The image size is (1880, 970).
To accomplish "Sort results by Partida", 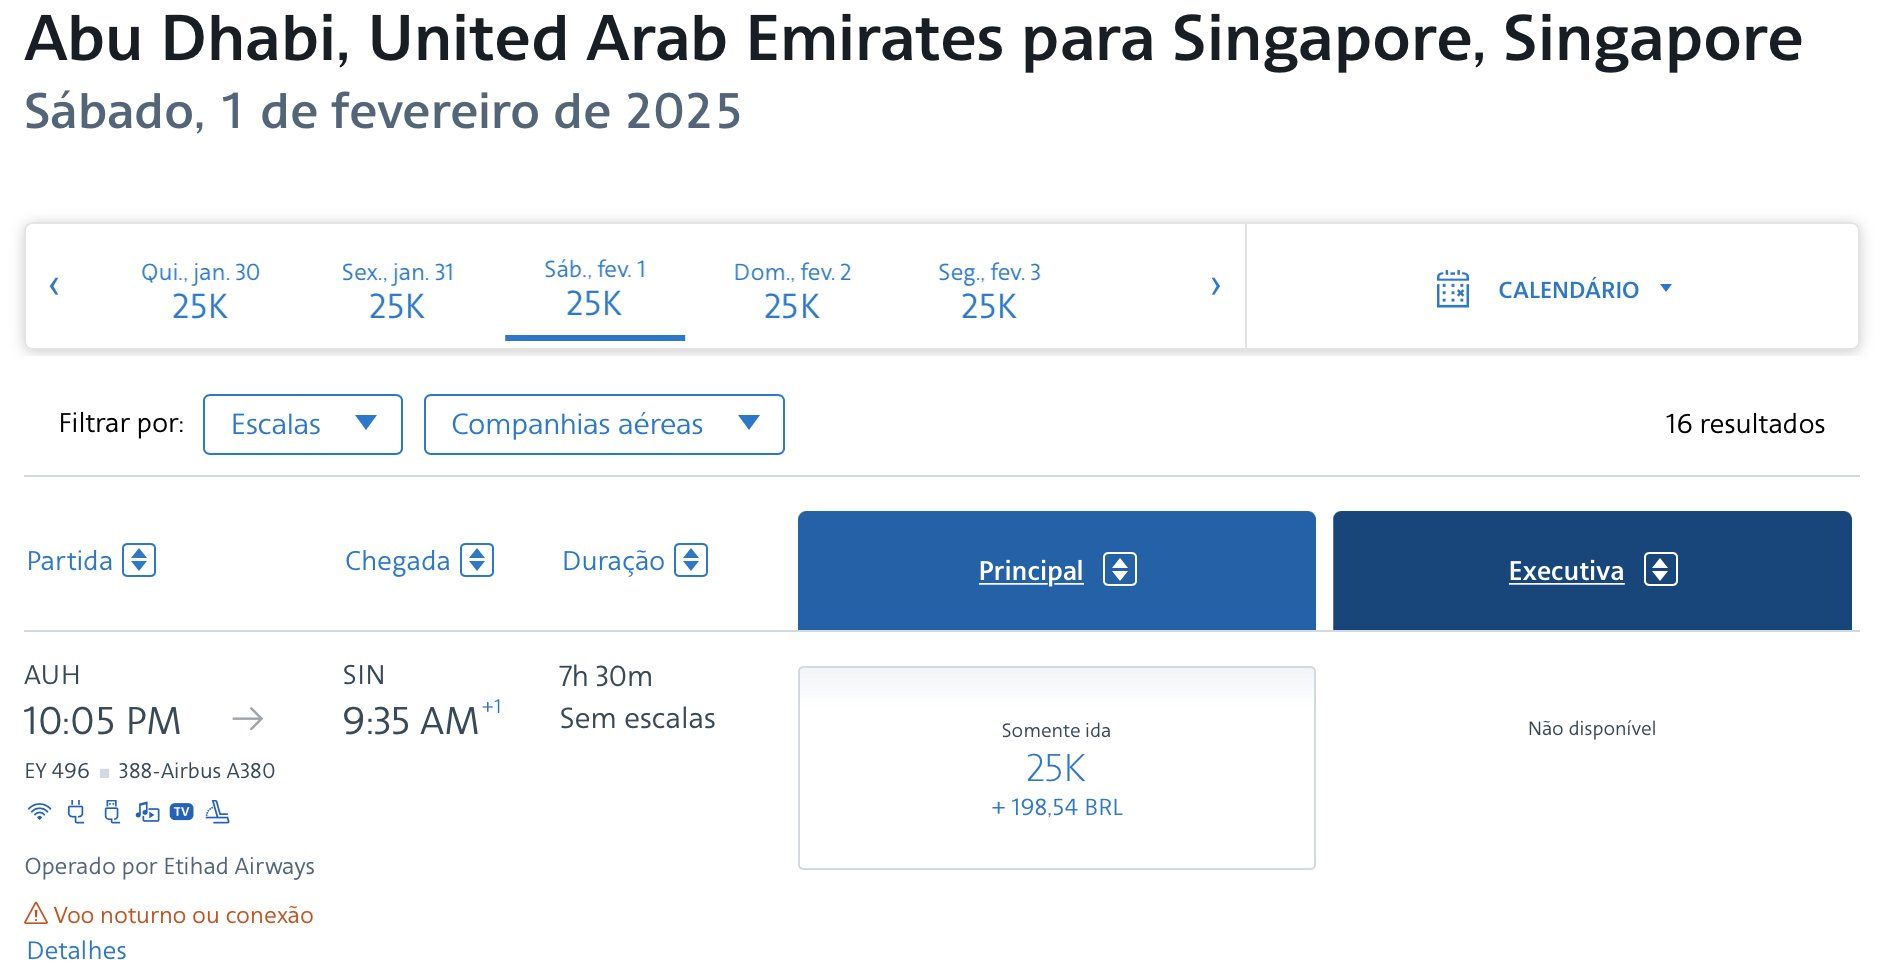I will point(91,560).
